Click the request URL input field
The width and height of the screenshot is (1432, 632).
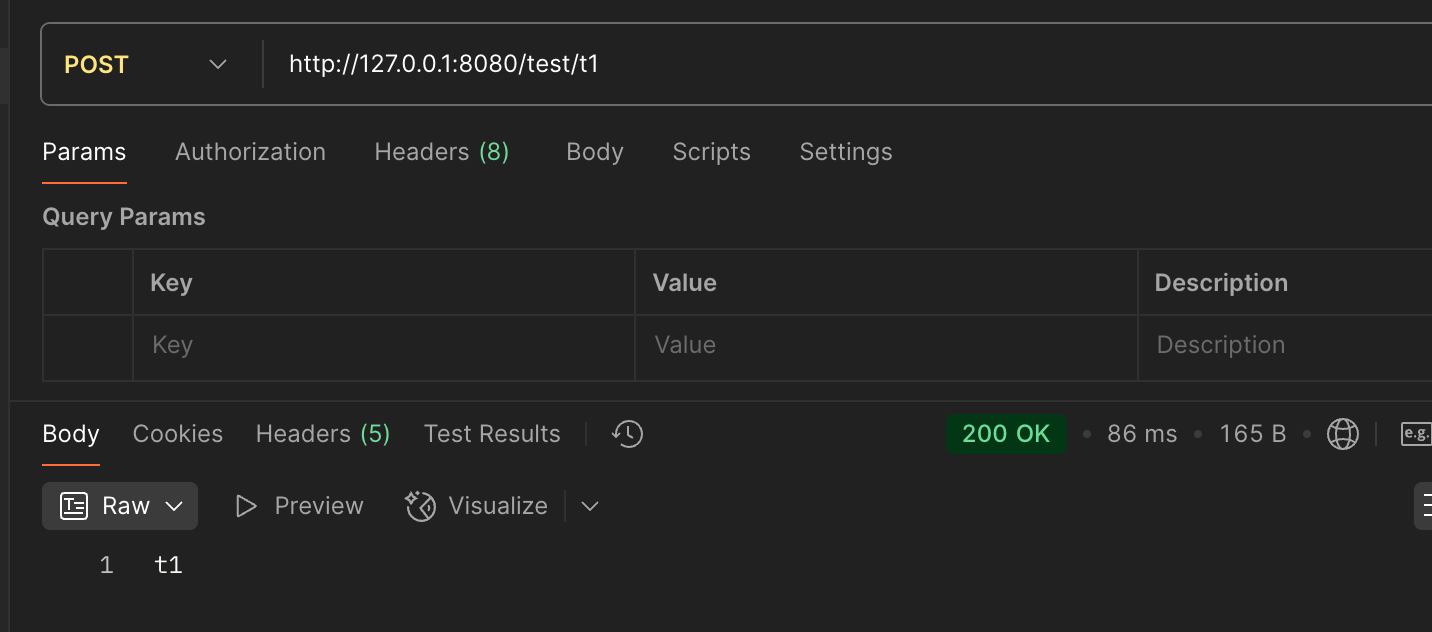pos(850,65)
